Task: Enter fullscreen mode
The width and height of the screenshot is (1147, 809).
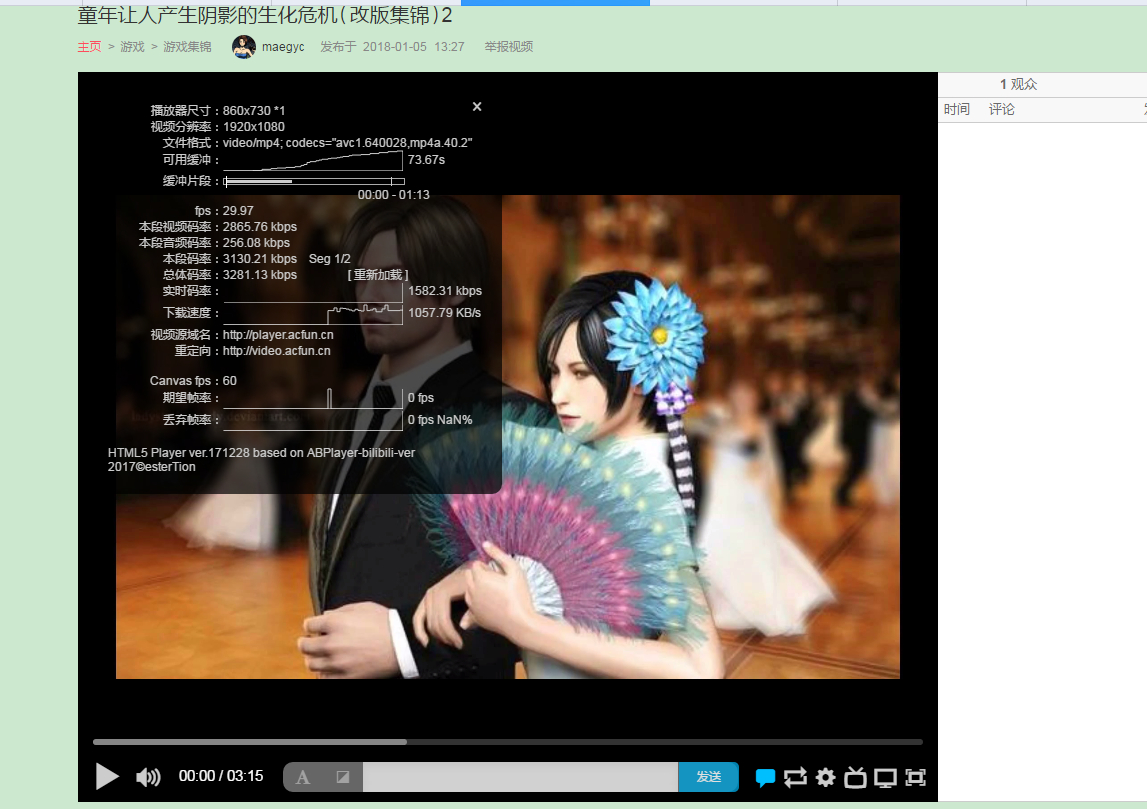Action: 915,777
